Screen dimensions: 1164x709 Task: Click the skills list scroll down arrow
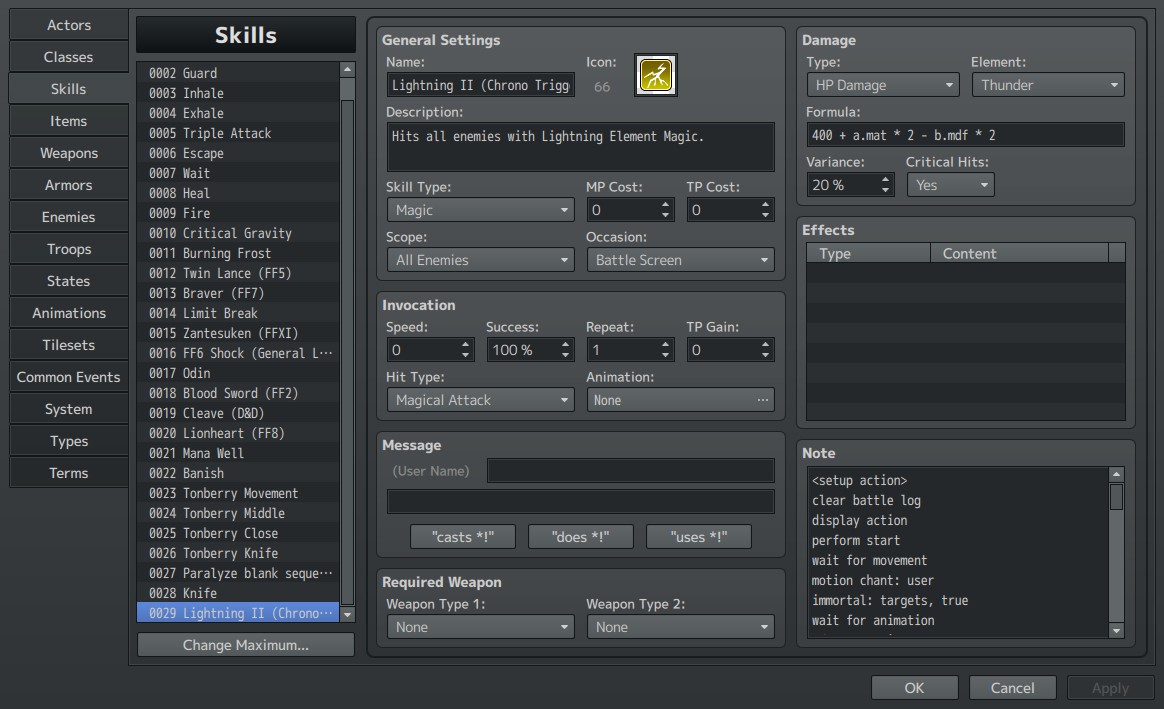(x=347, y=615)
